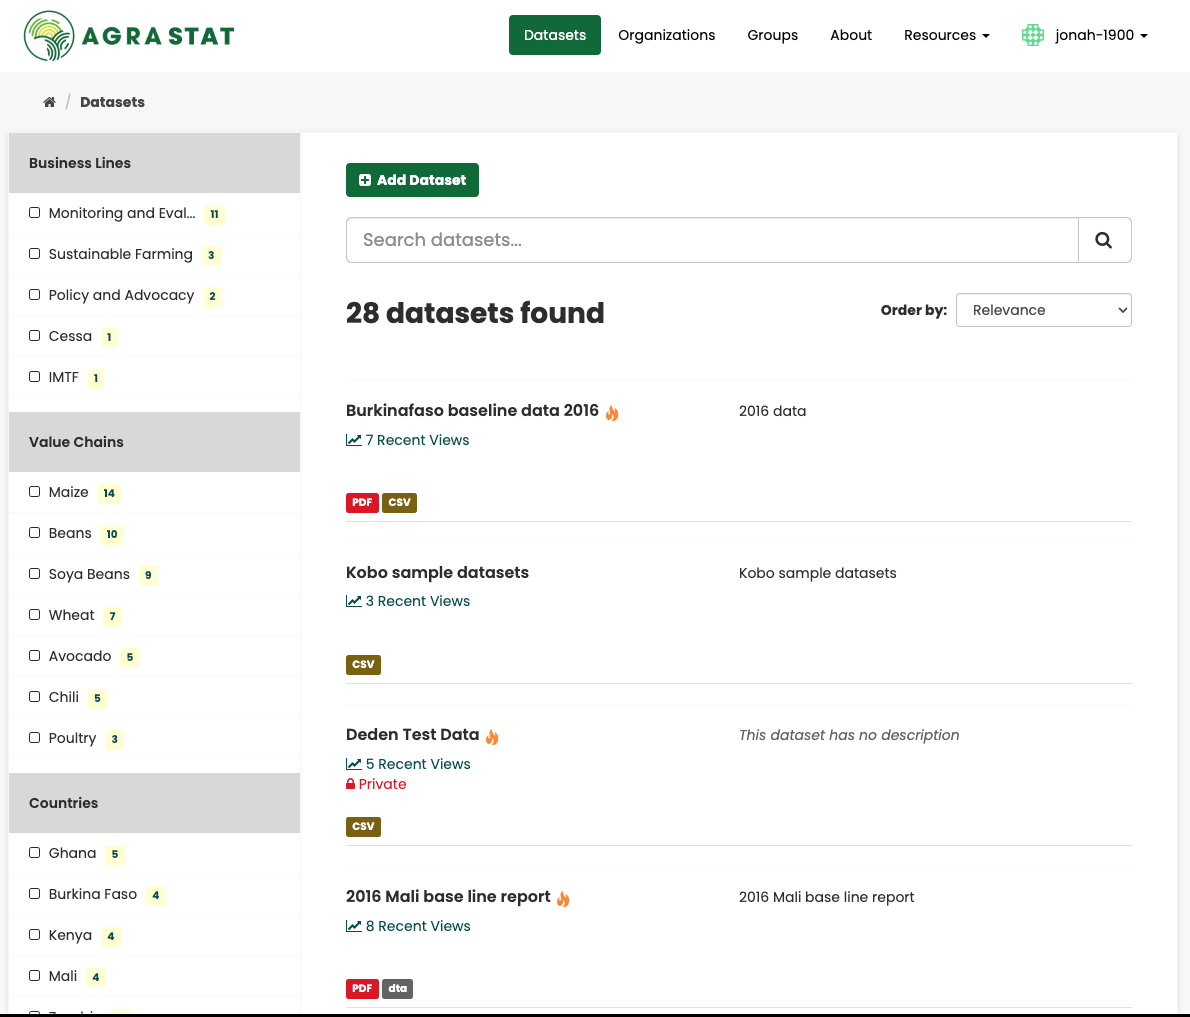Click the dta badge under 2016 Mali report
This screenshot has height=1017, width=1190.
click(x=398, y=988)
